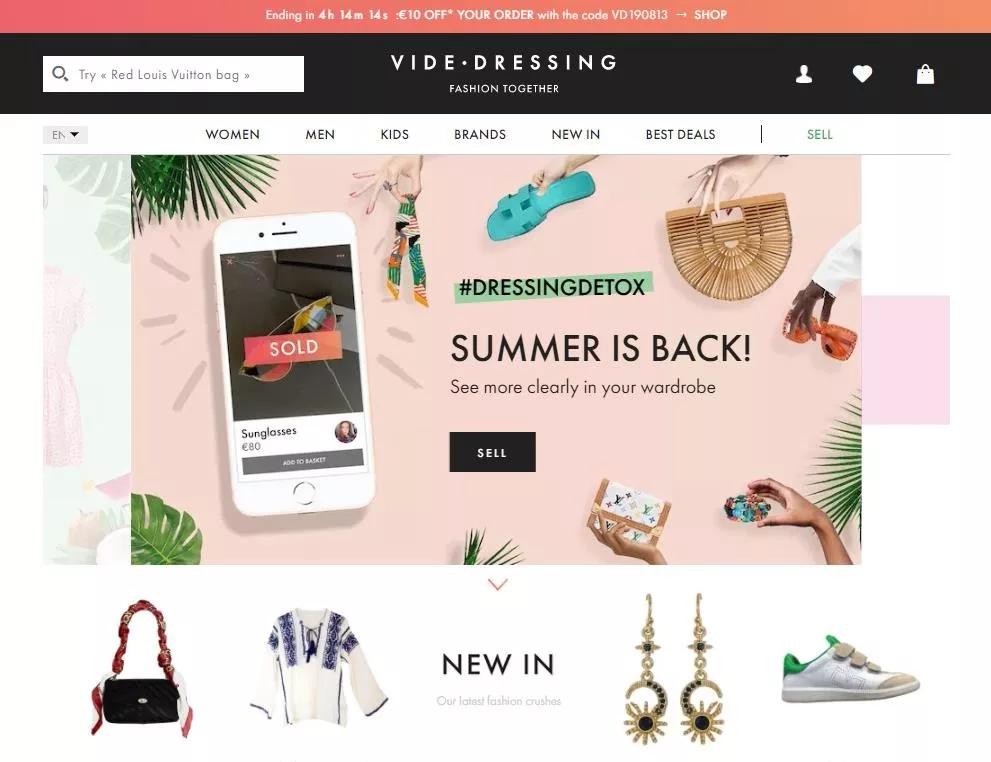Viewport: 991px width, 762px height.
Task: Open the wishlist heart icon
Action: pyautogui.click(x=862, y=74)
